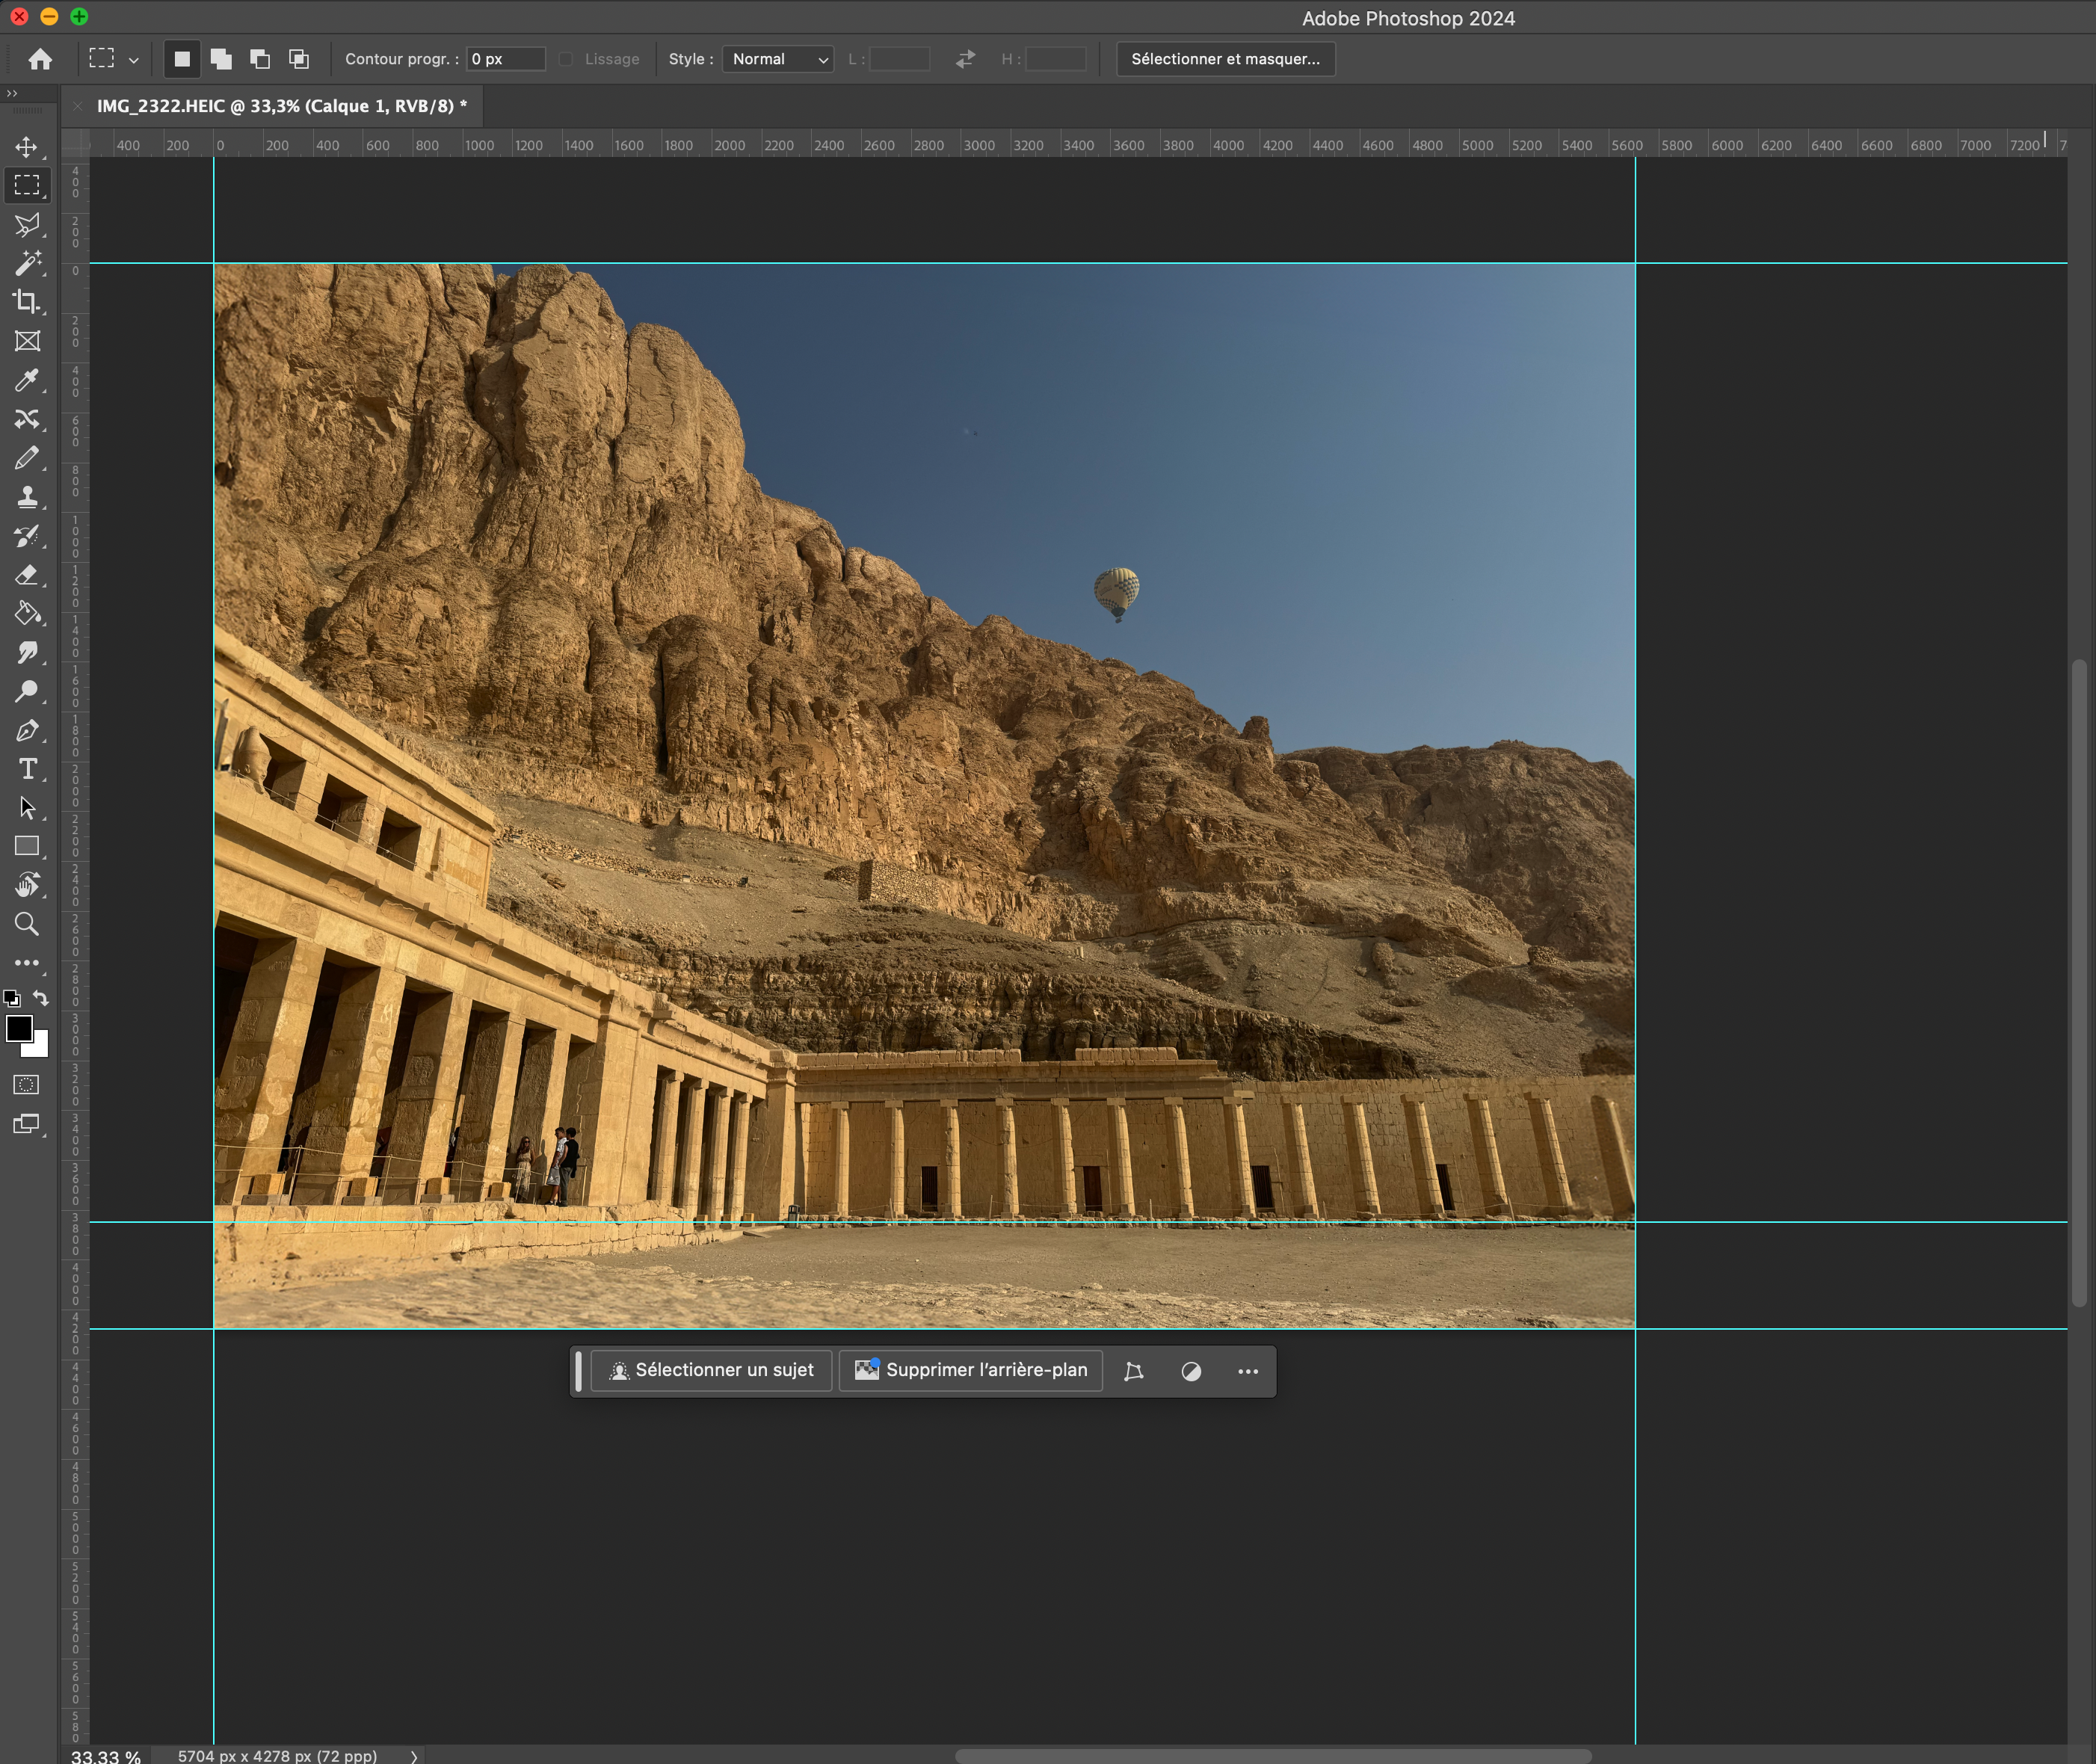Select the Rectangular Marquee tool in toolbar
Image resolution: width=2096 pixels, height=1764 pixels.
tap(27, 186)
